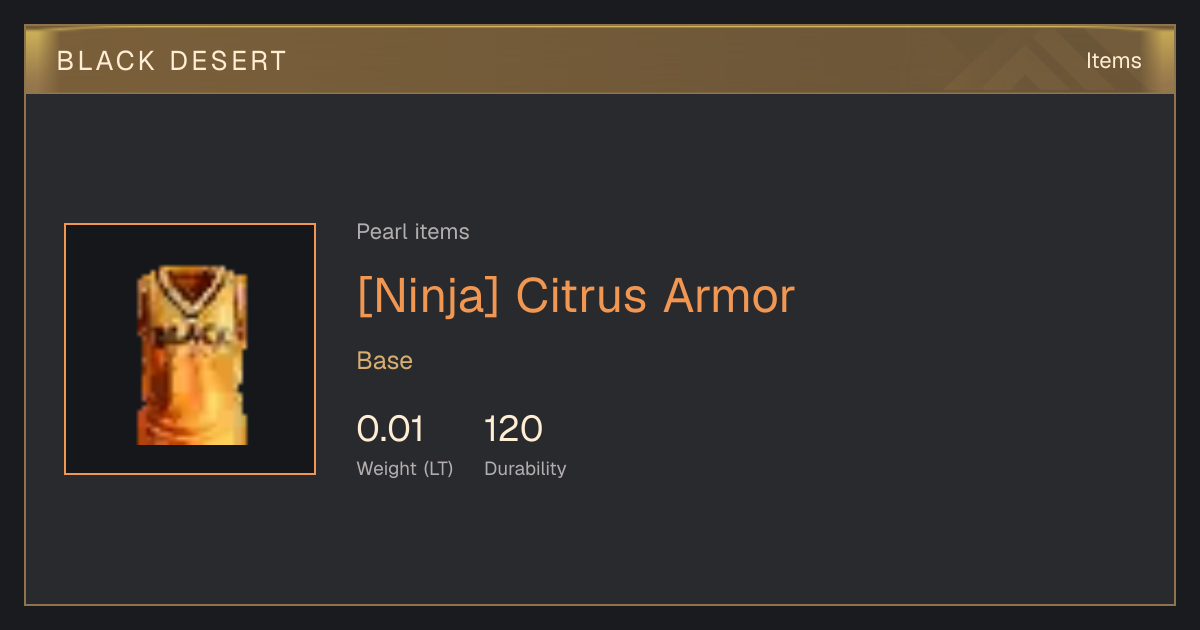Click the BLACK DESERT logo text
Screen dimensions: 1200x630
(x=172, y=61)
